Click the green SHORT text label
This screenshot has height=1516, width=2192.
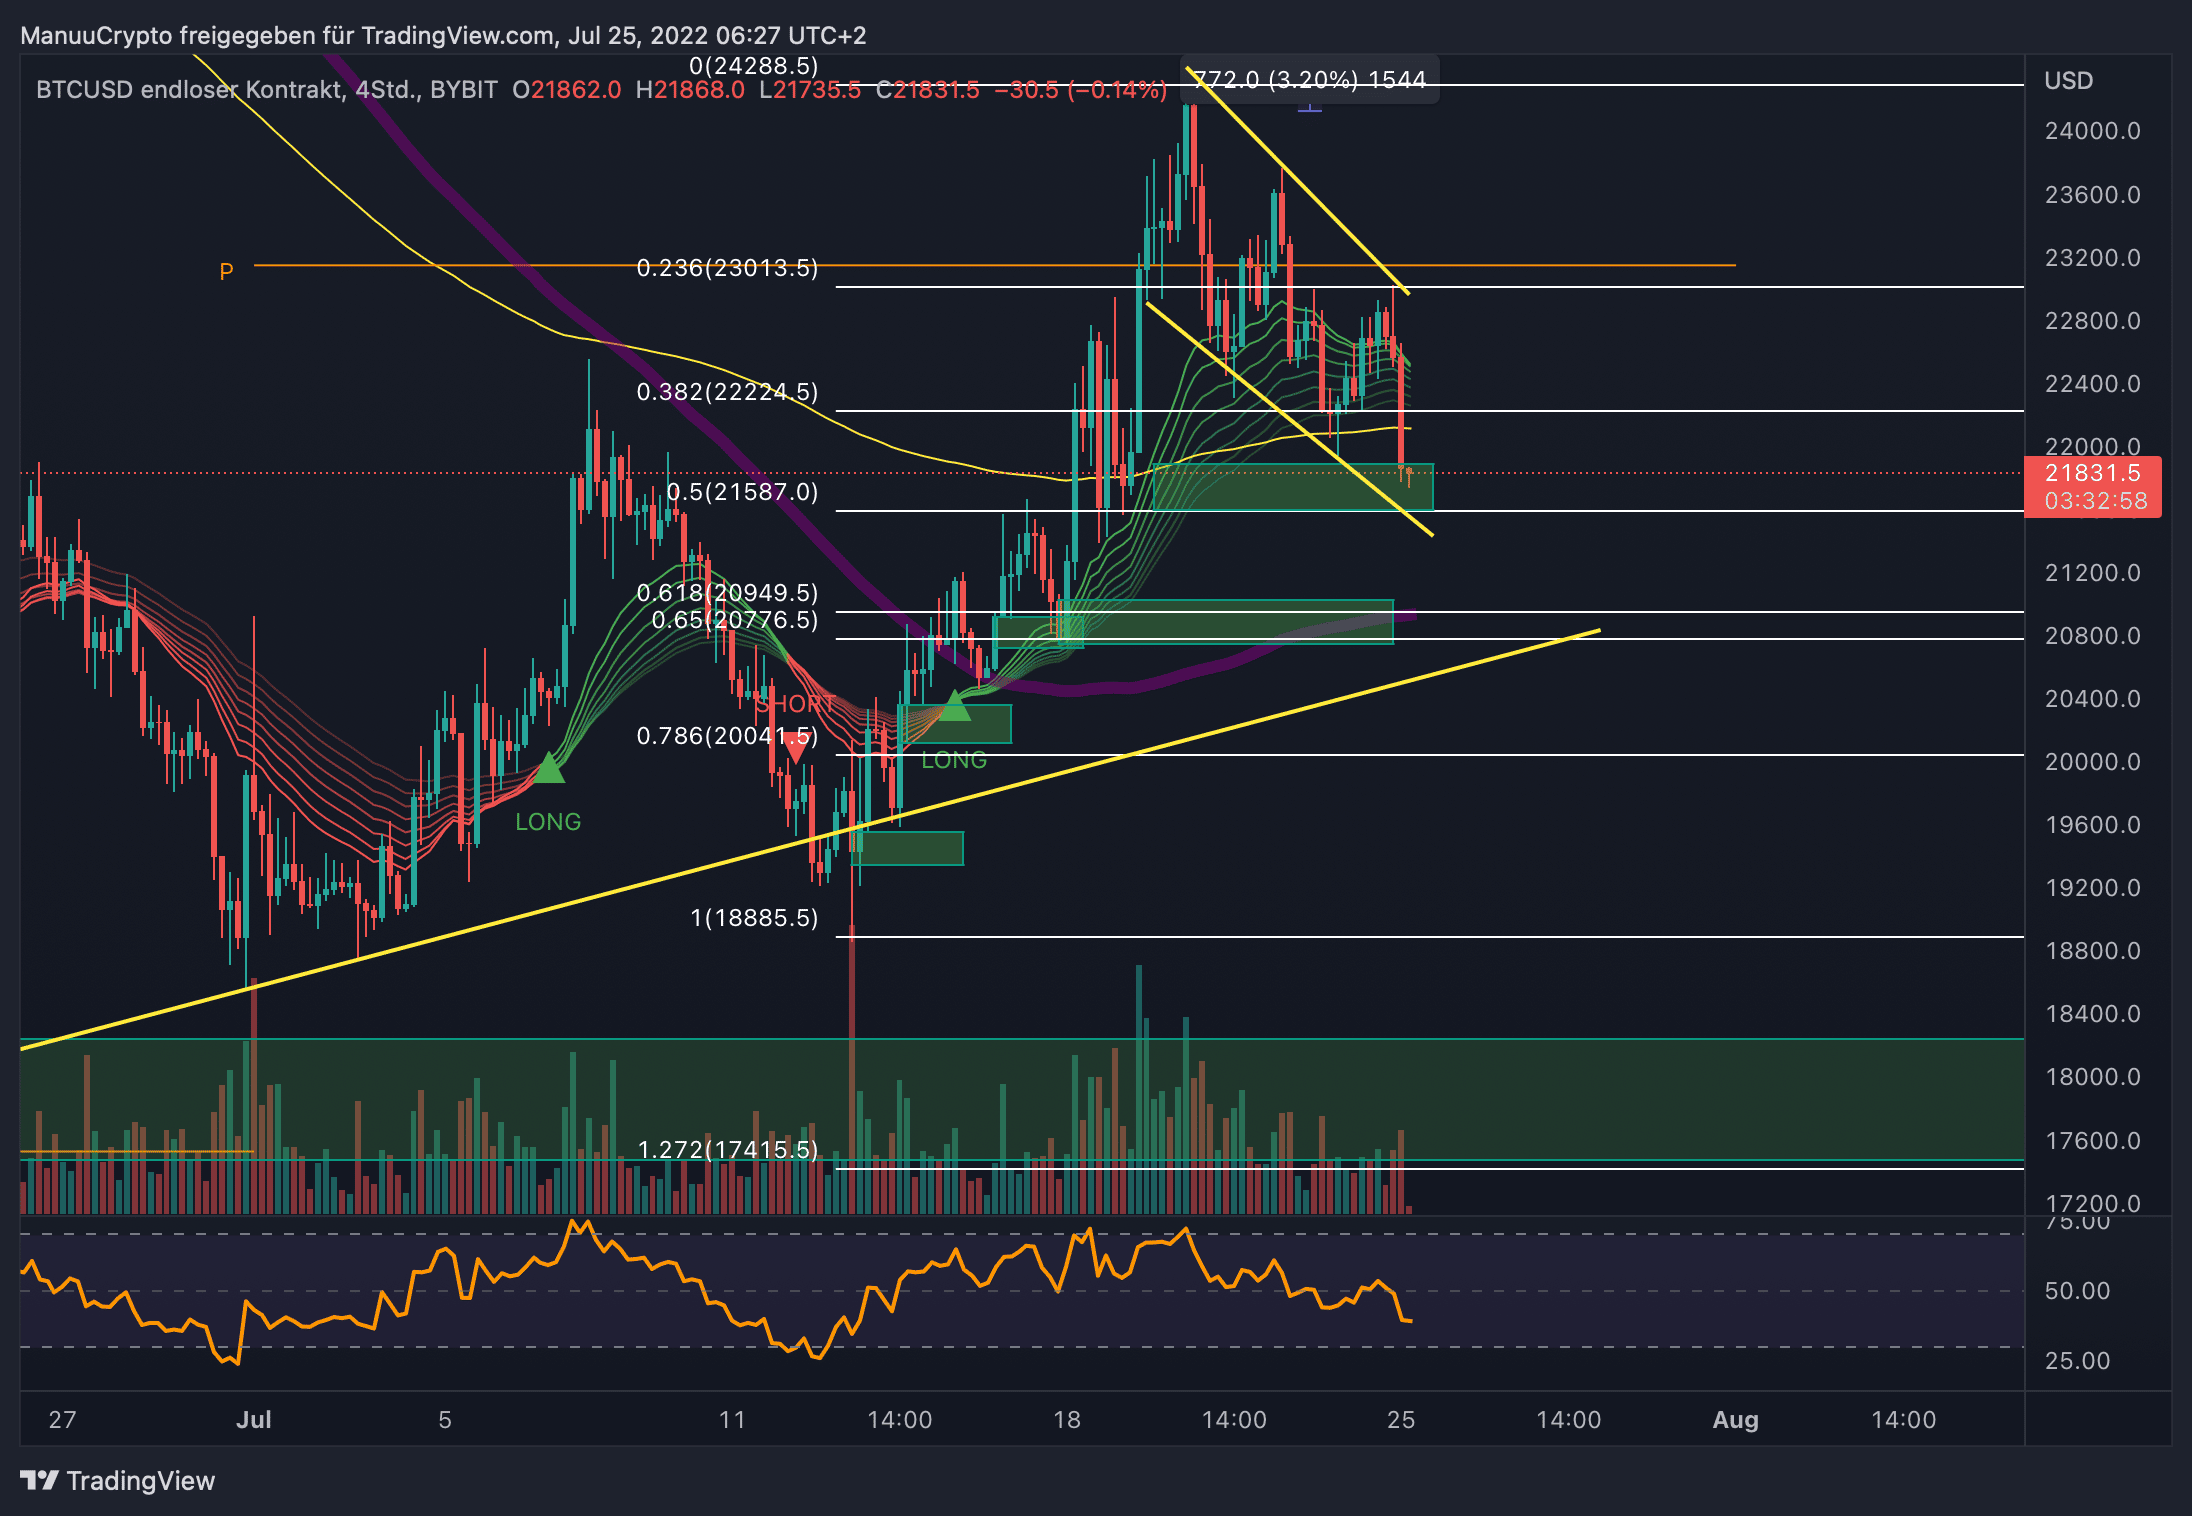click(796, 704)
